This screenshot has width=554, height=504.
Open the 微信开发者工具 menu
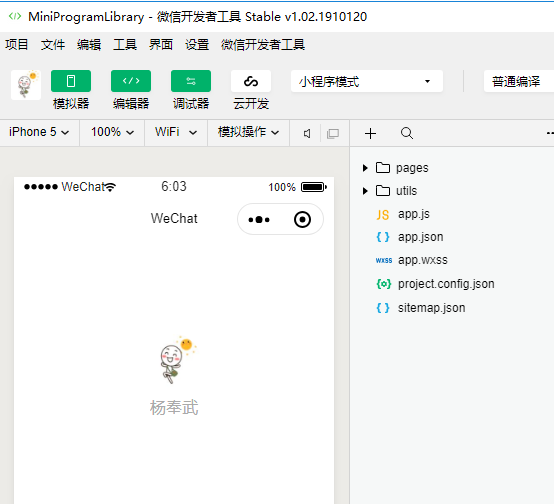point(263,45)
